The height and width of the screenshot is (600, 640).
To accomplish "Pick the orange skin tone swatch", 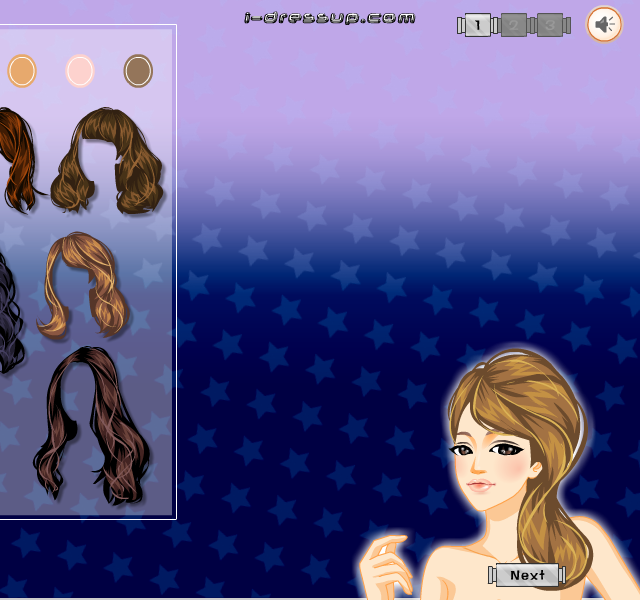I will (22, 71).
